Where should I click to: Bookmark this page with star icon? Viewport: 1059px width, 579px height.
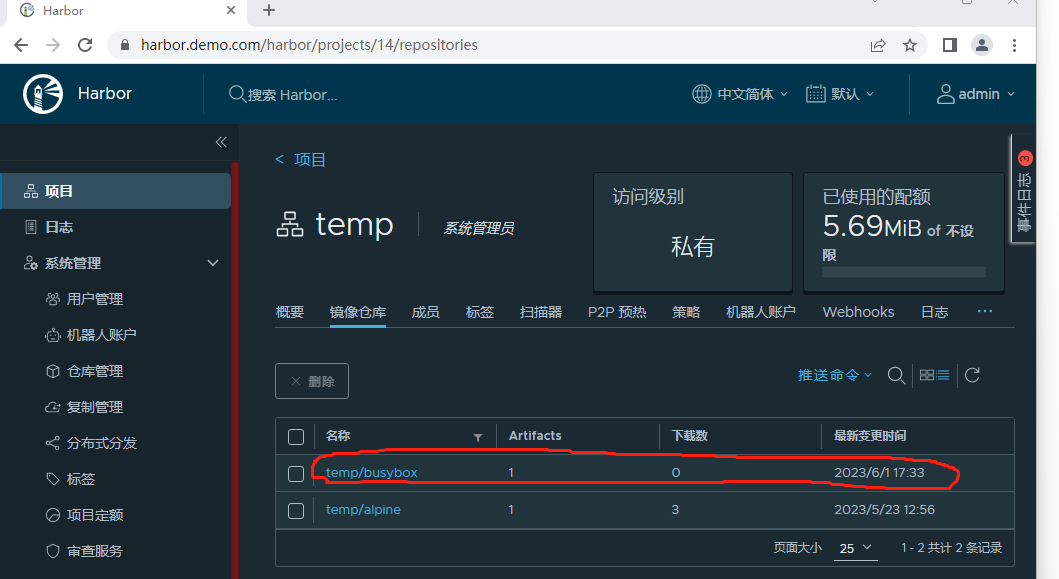click(x=910, y=45)
